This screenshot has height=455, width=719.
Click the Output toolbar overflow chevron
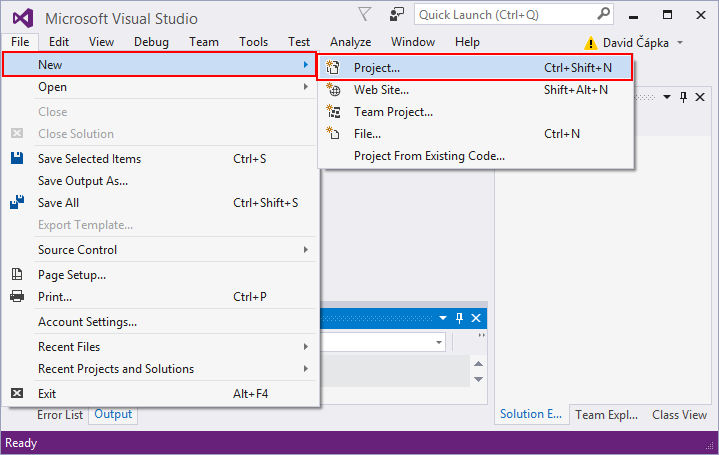(x=481, y=335)
